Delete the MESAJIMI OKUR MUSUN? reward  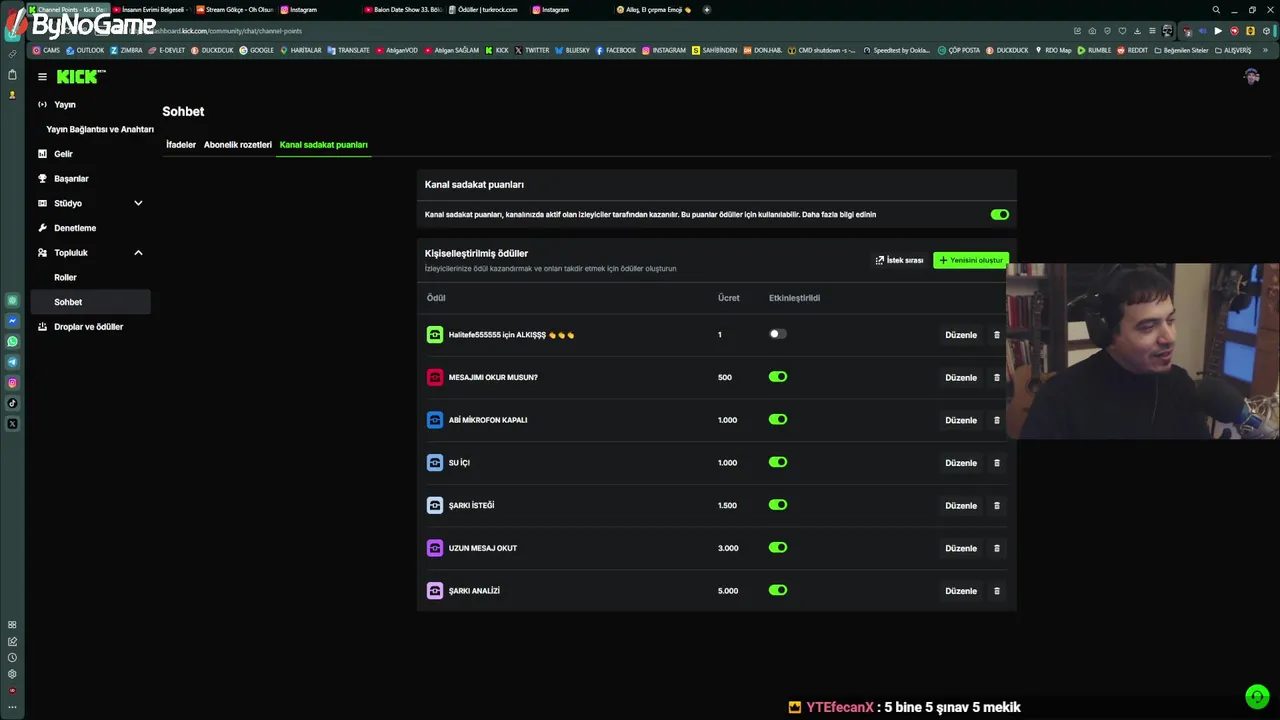(x=996, y=378)
